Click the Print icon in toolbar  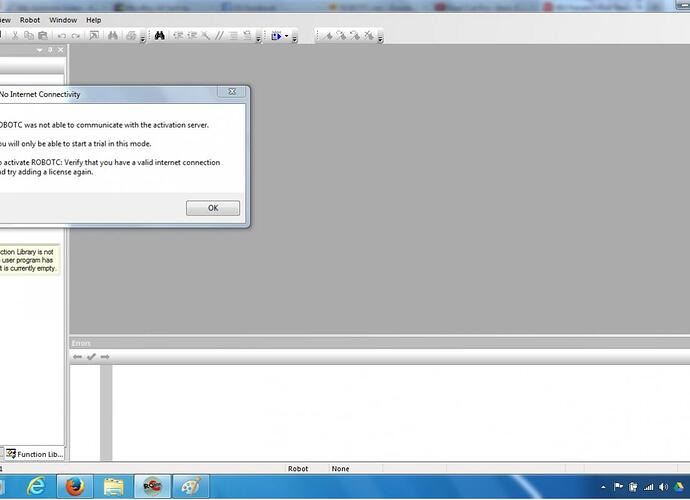(x=131, y=36)
